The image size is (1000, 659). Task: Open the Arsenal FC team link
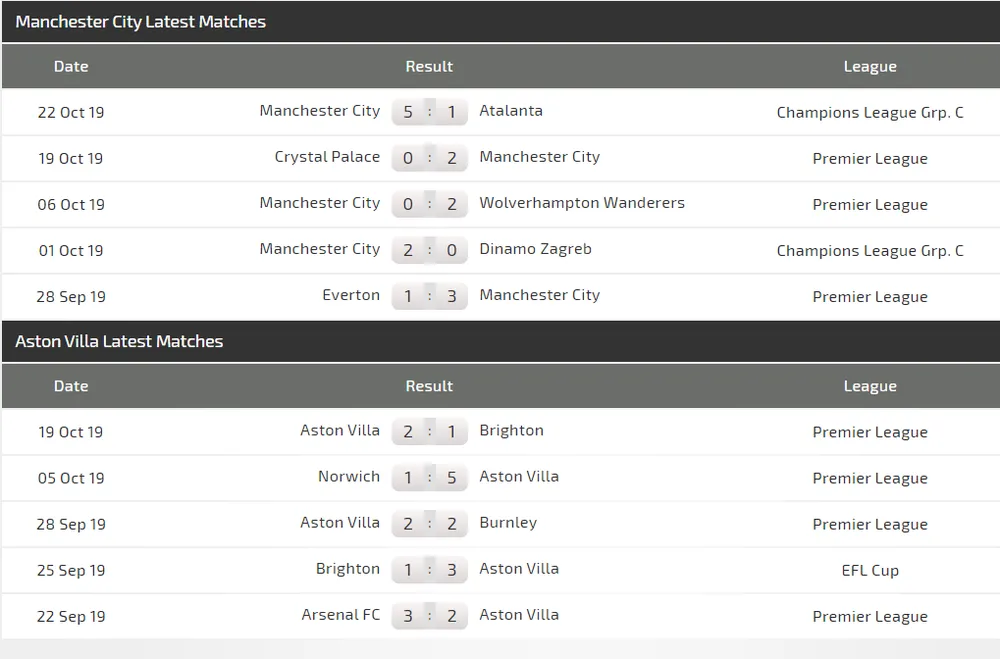[x=341, y=615]
